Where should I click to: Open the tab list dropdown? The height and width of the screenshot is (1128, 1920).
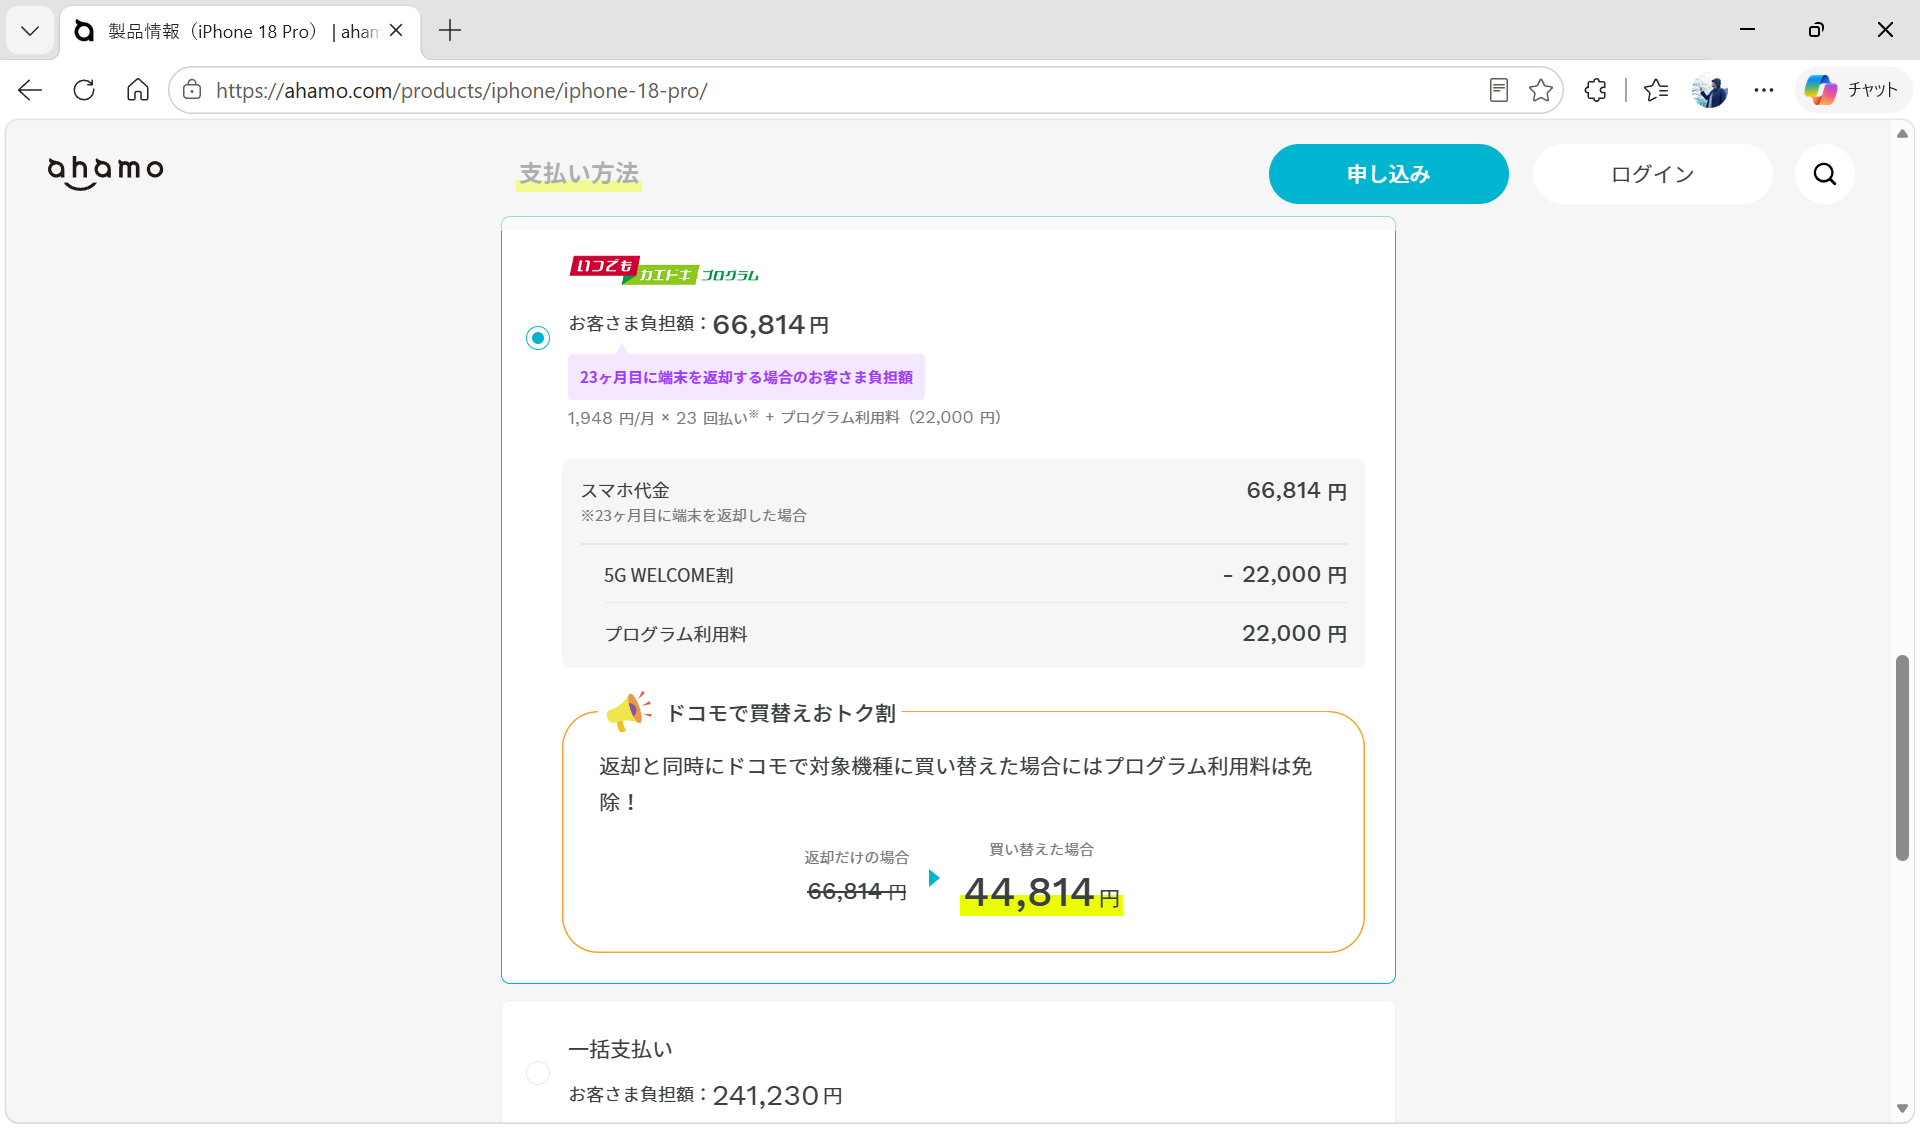tap(30, 31)
